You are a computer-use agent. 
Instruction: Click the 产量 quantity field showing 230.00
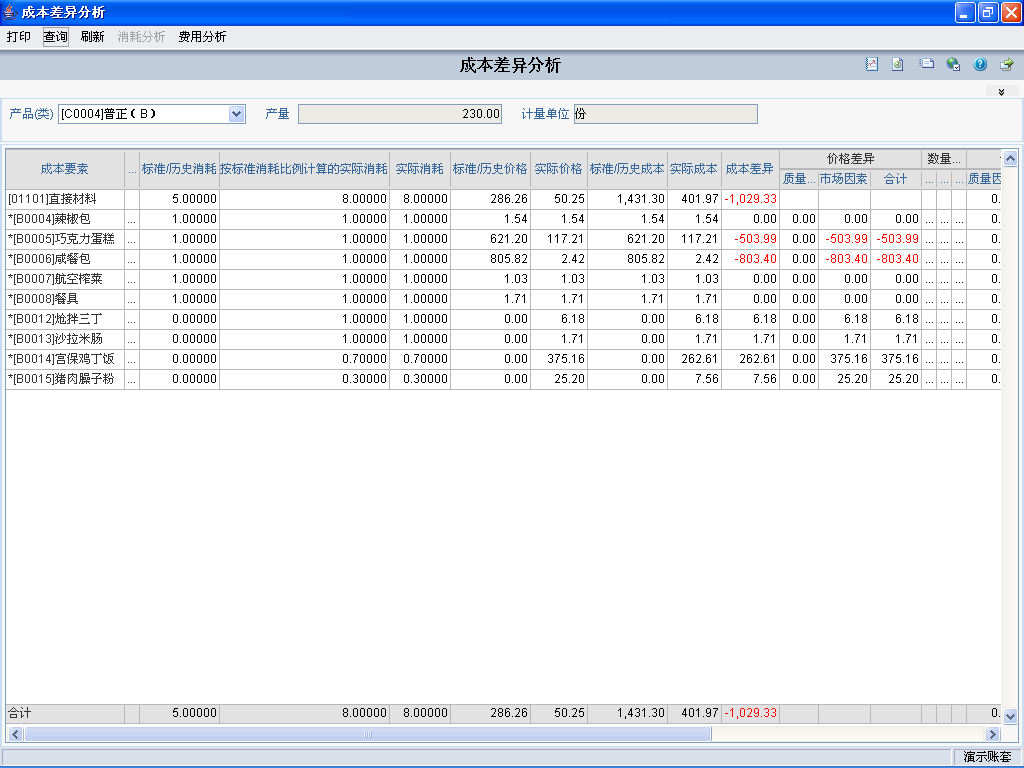click(400, 114)
